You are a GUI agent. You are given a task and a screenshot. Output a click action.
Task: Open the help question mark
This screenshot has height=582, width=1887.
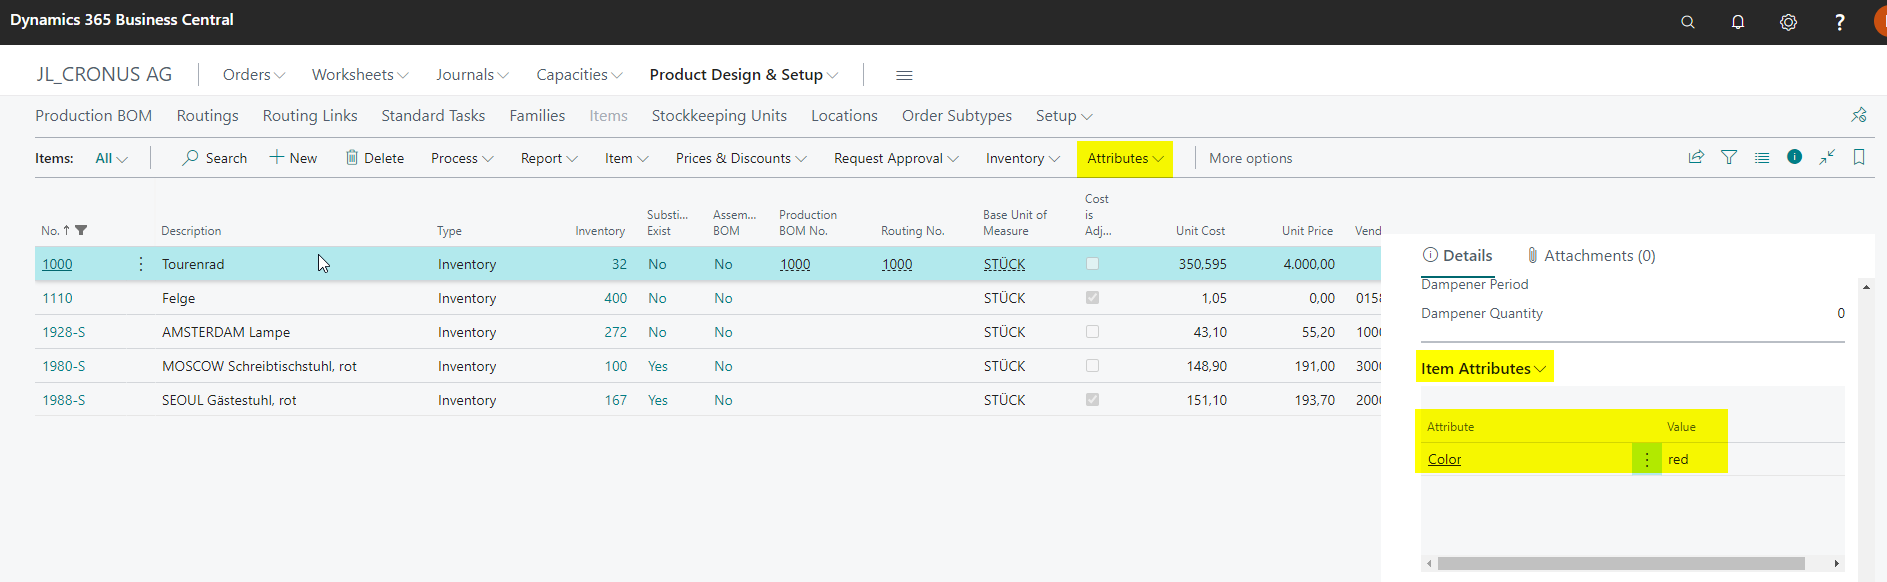pos(1839,22)
